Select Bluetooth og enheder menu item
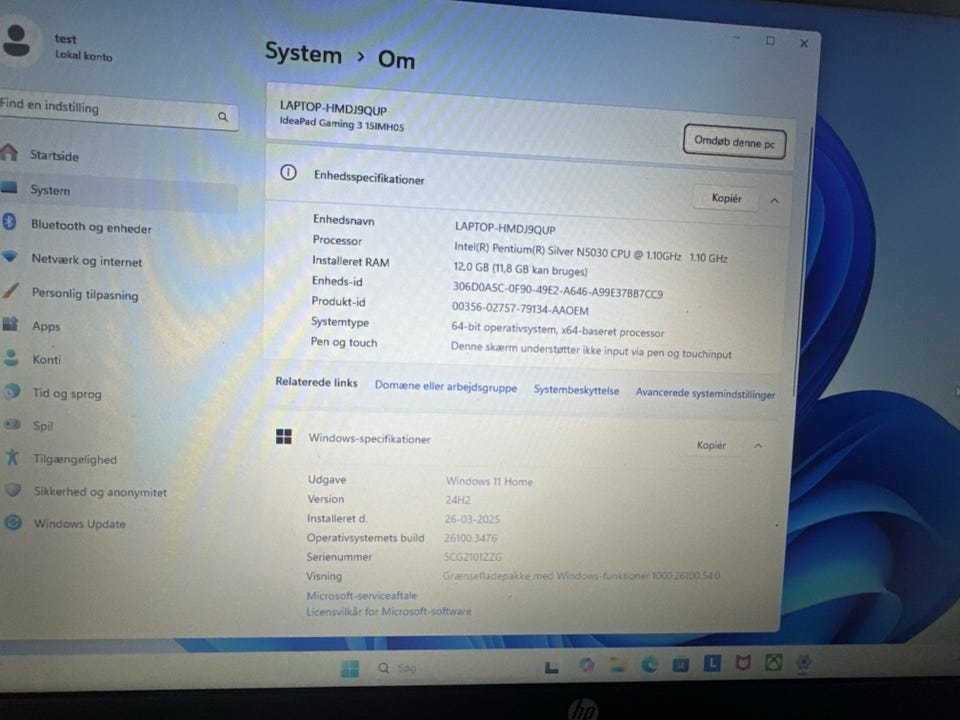Screen dimensions: 960x720 [x=91, y=227]
